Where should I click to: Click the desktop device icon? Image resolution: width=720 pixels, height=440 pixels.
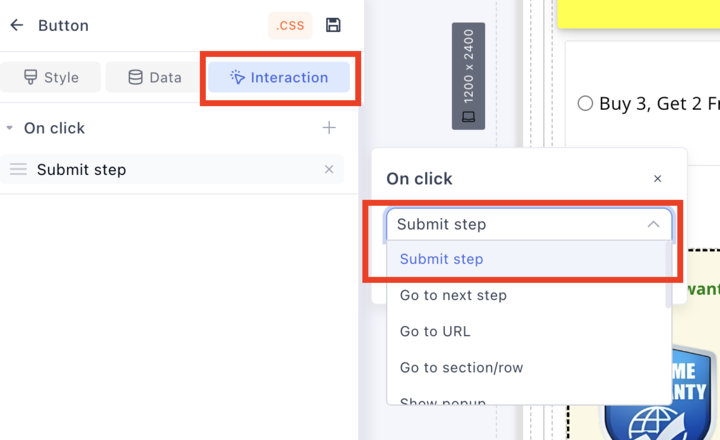coord(468,117)
